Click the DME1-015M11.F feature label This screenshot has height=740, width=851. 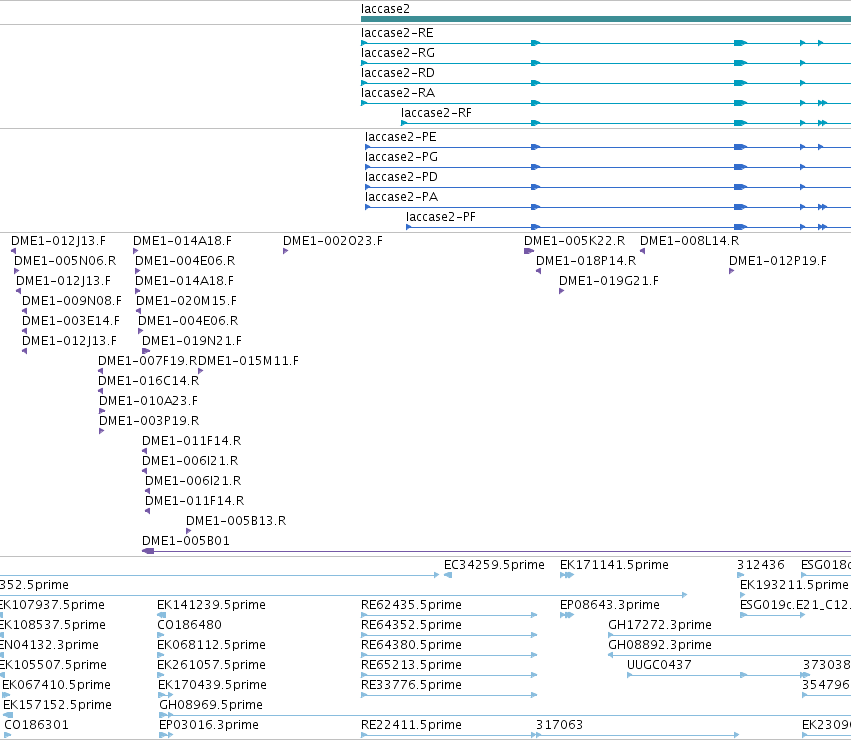click(x=249, y=362)
